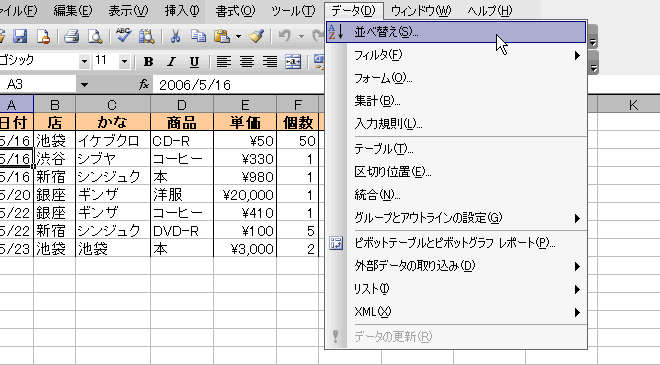Click the Print icon in toolbar
The image size is (660, 365).
click(x=72, y=36)
